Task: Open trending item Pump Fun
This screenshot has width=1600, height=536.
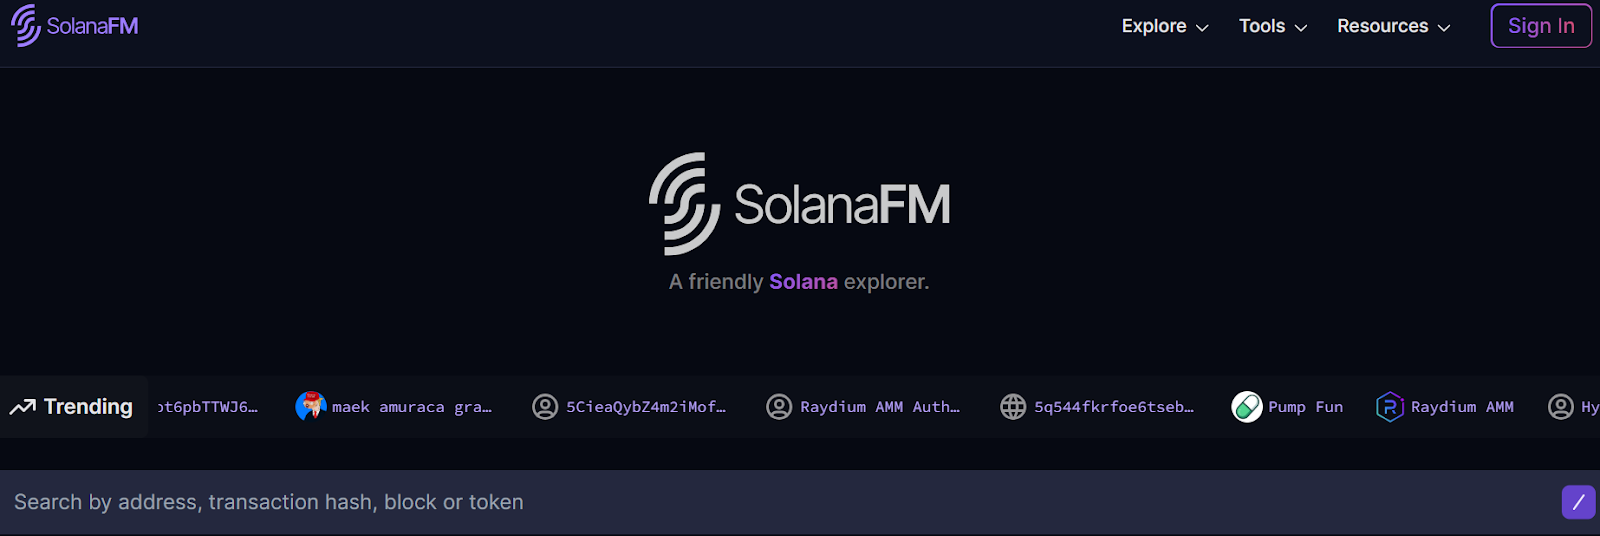Action: 1305,407
